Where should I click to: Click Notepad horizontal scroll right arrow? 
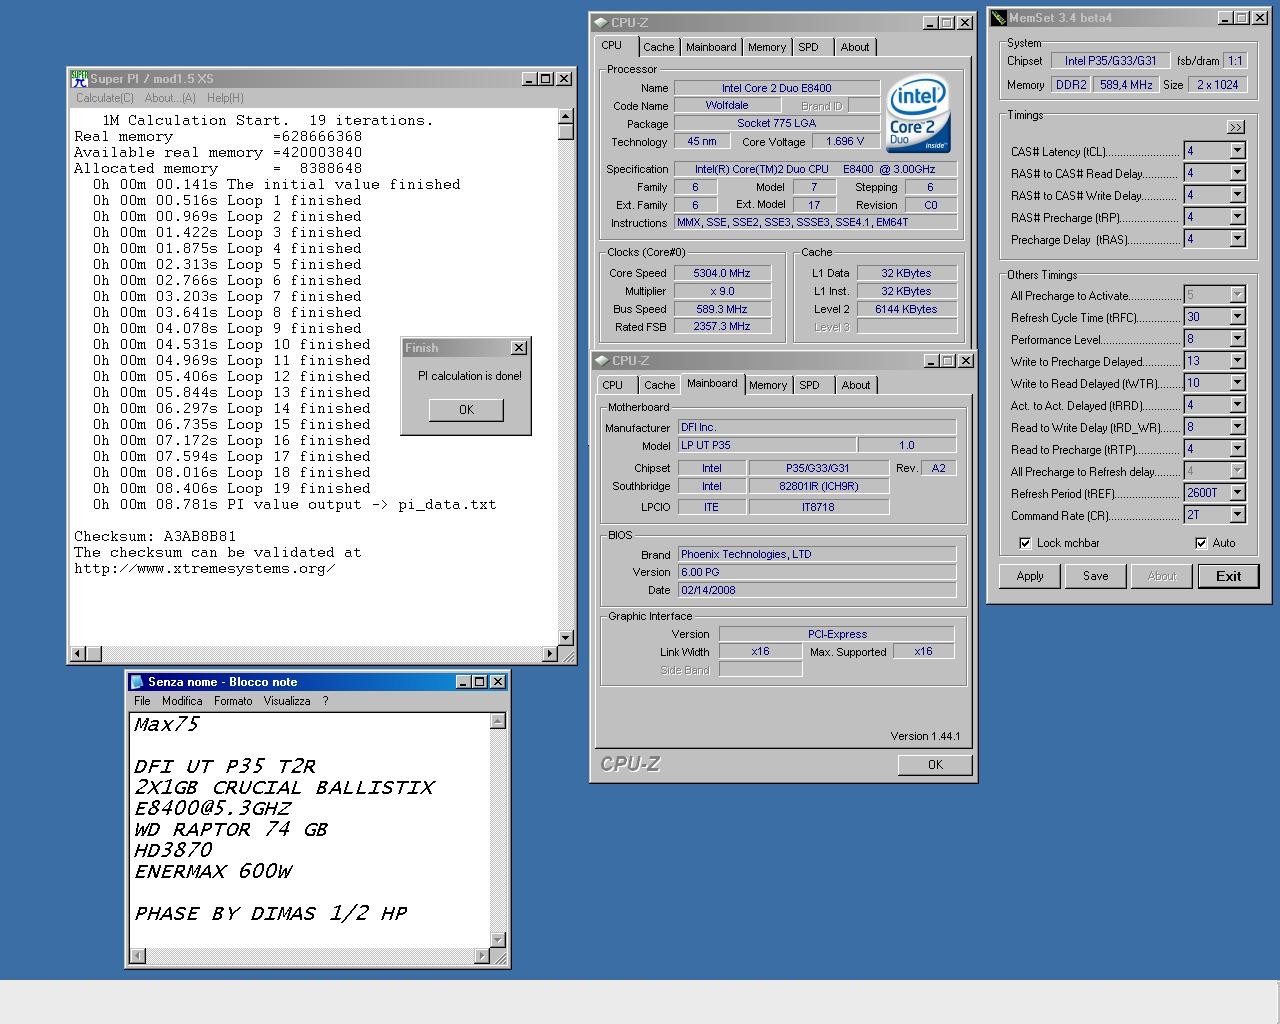pos(481,956)
